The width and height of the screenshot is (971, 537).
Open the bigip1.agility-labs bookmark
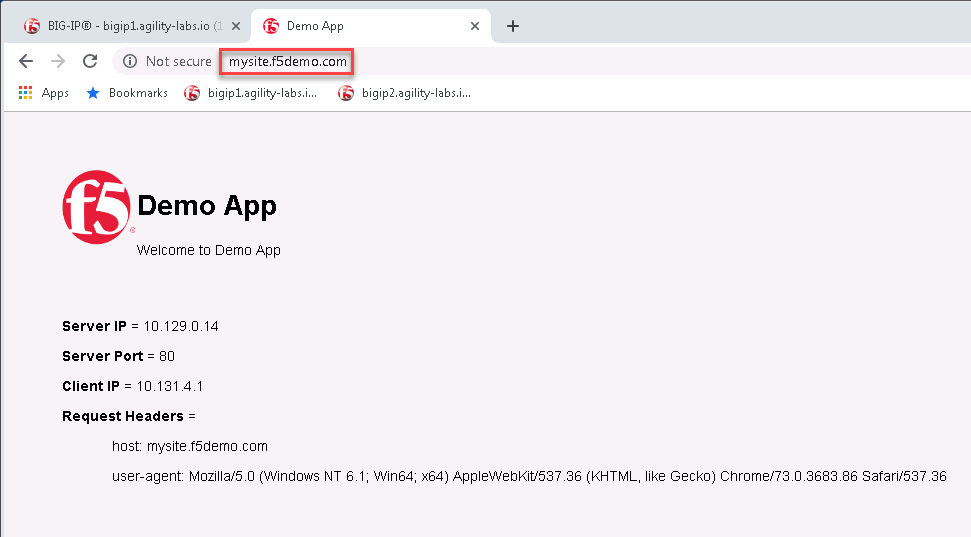pyautogui.click(x=251, y=93)
